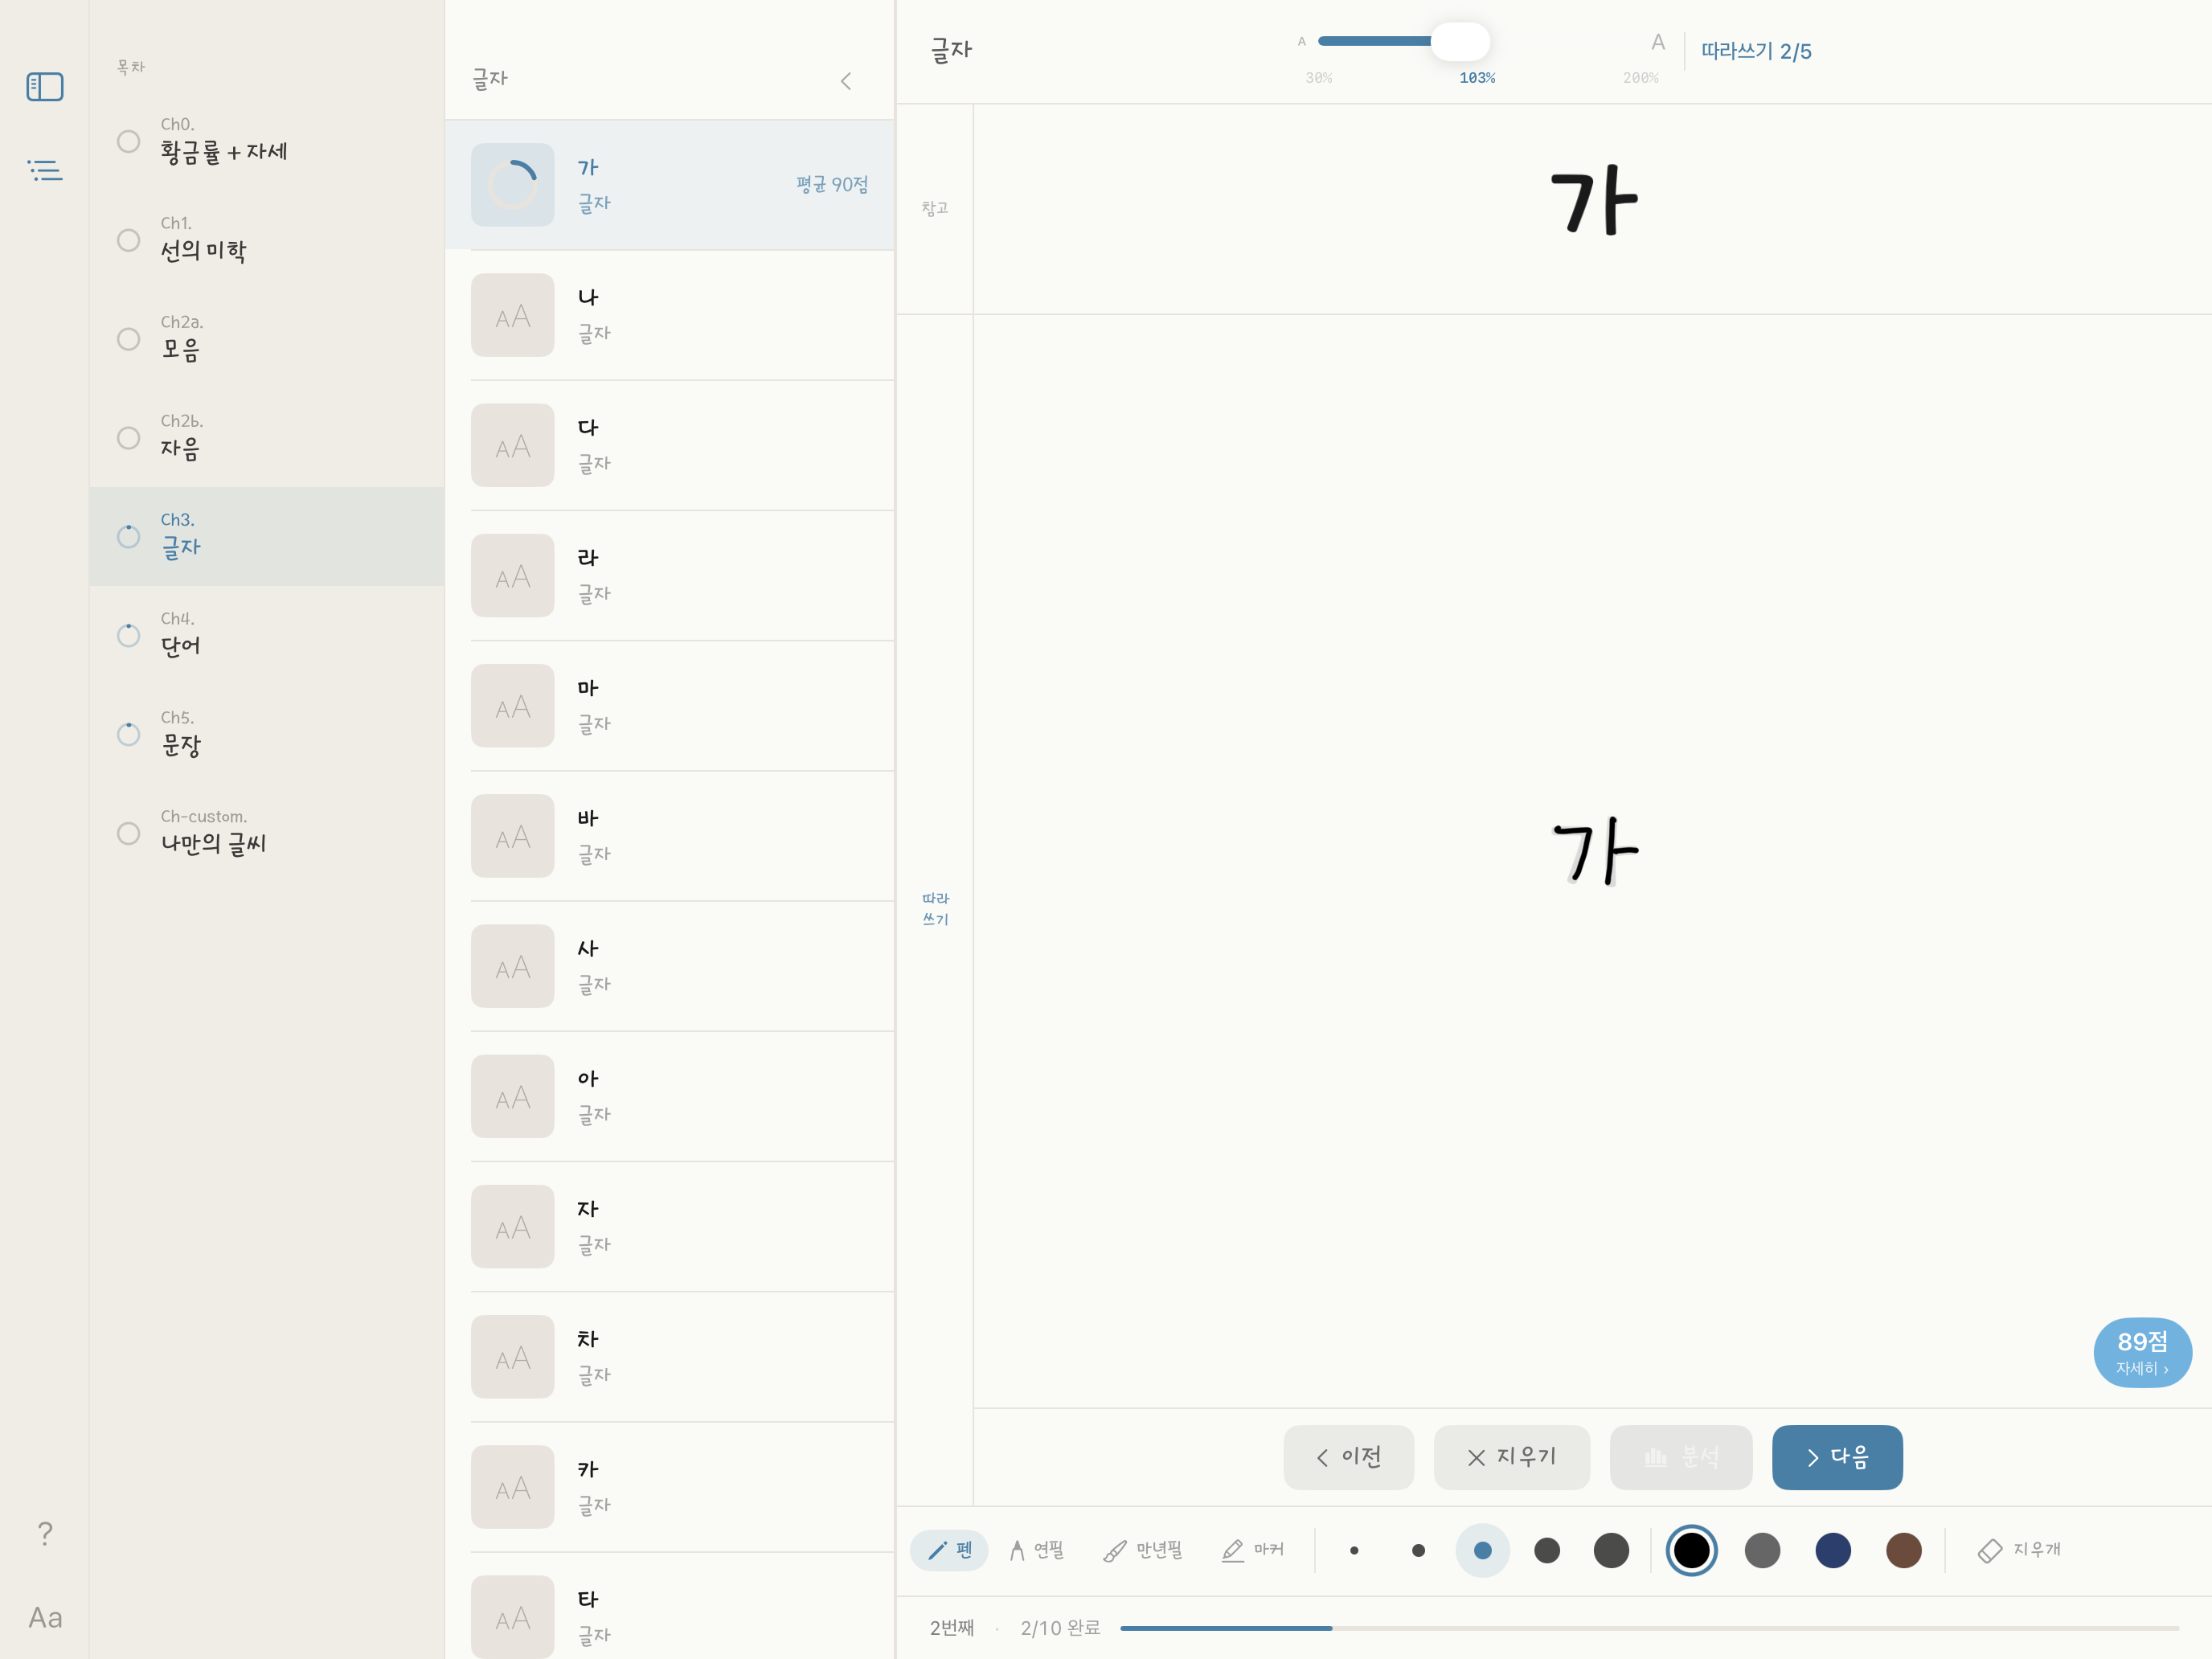Click the 따라쓰기 2/5 step label
This screenshot has height=1659, width=2212.
click(1756, 51)
